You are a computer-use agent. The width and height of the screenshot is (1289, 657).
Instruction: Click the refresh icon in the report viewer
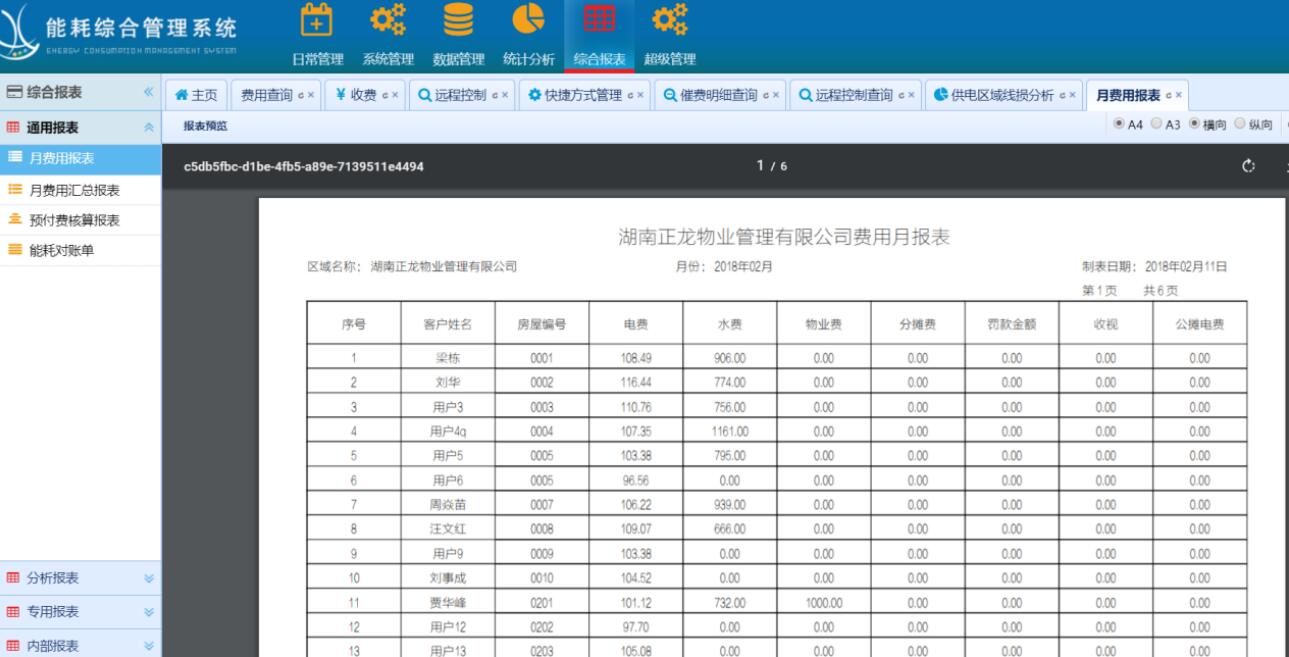point(1247,166)
